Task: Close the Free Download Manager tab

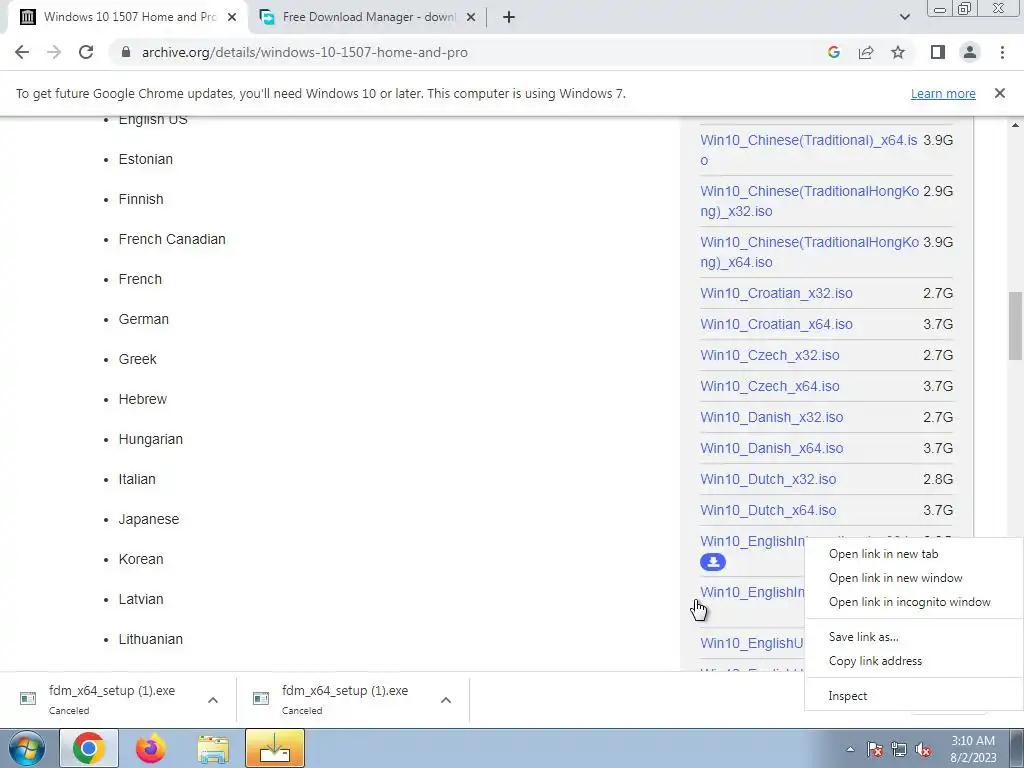Action: pyautogui.click(x=471, y=17)
